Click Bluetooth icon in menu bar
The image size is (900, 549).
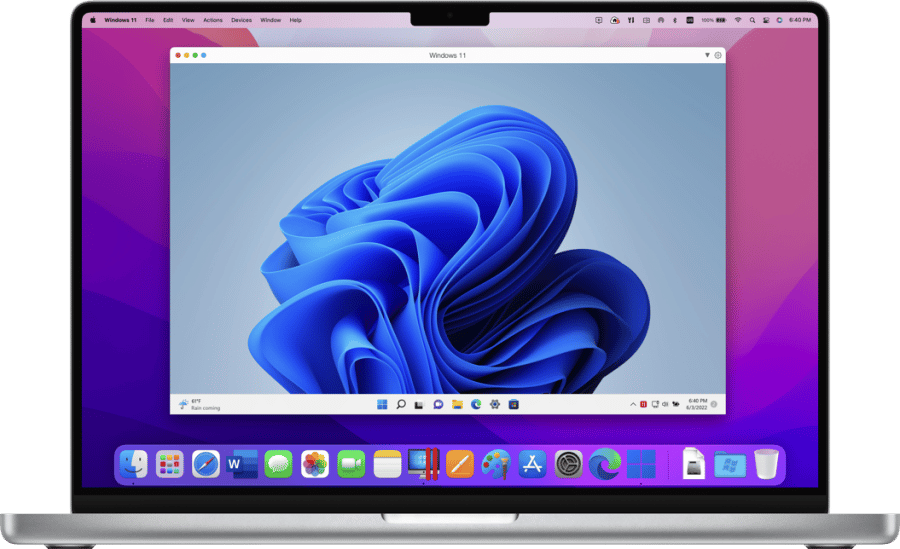point(675,20)
